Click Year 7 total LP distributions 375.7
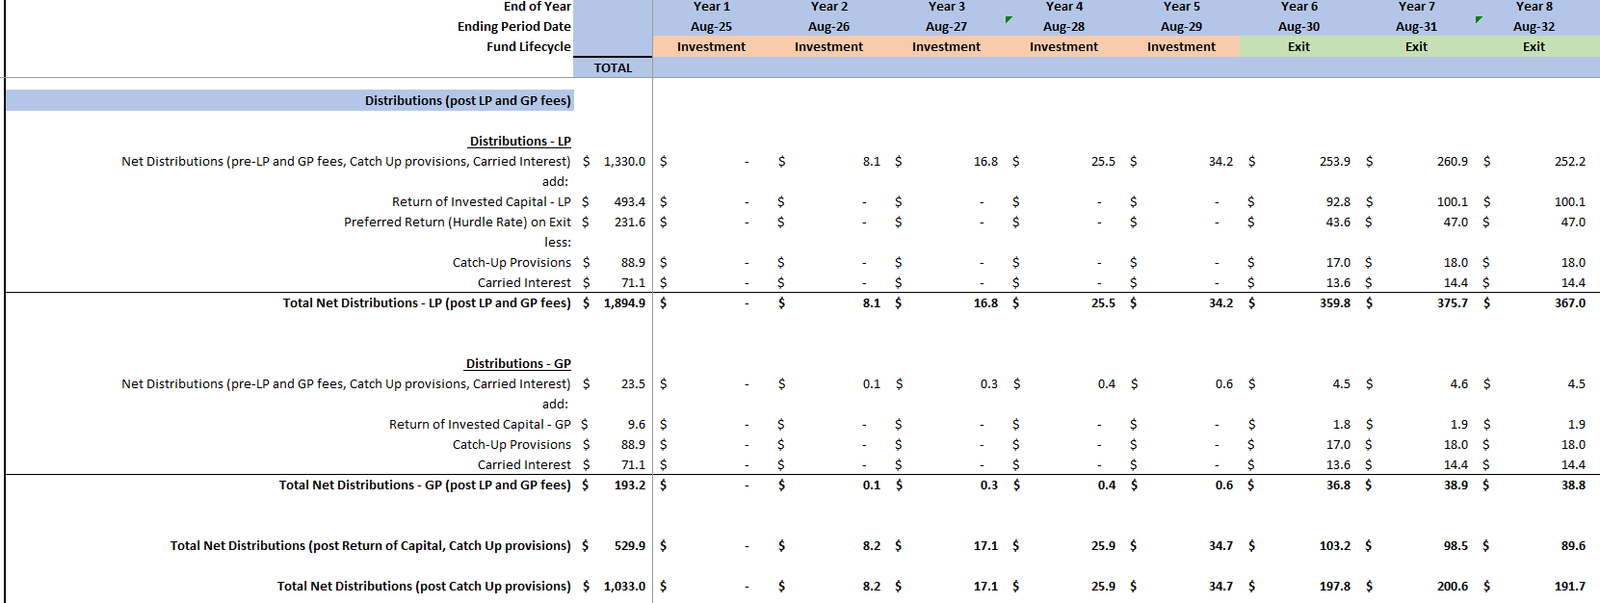The image size is (1600, 603). 1452,303
